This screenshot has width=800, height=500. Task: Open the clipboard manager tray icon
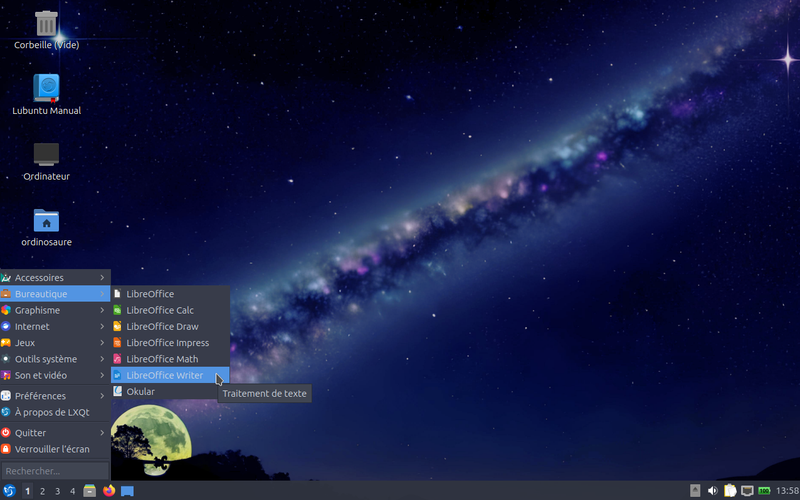(x=730, y=491)
